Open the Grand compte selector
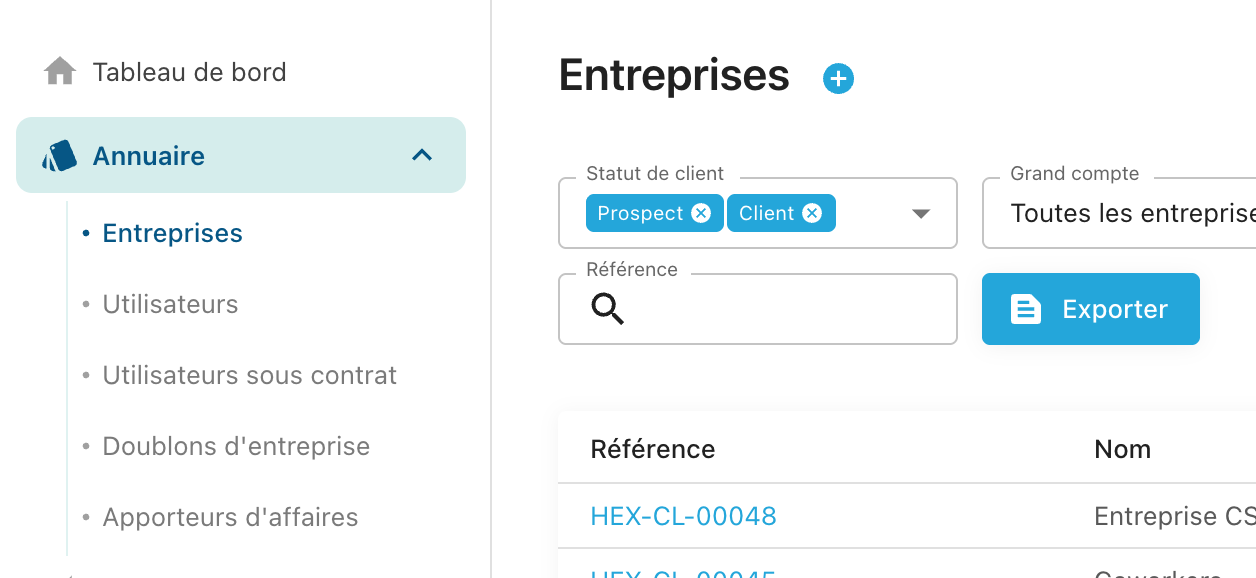Image resolution: width=1256 pixels, height=578 pixels. tap(1120, 213)
